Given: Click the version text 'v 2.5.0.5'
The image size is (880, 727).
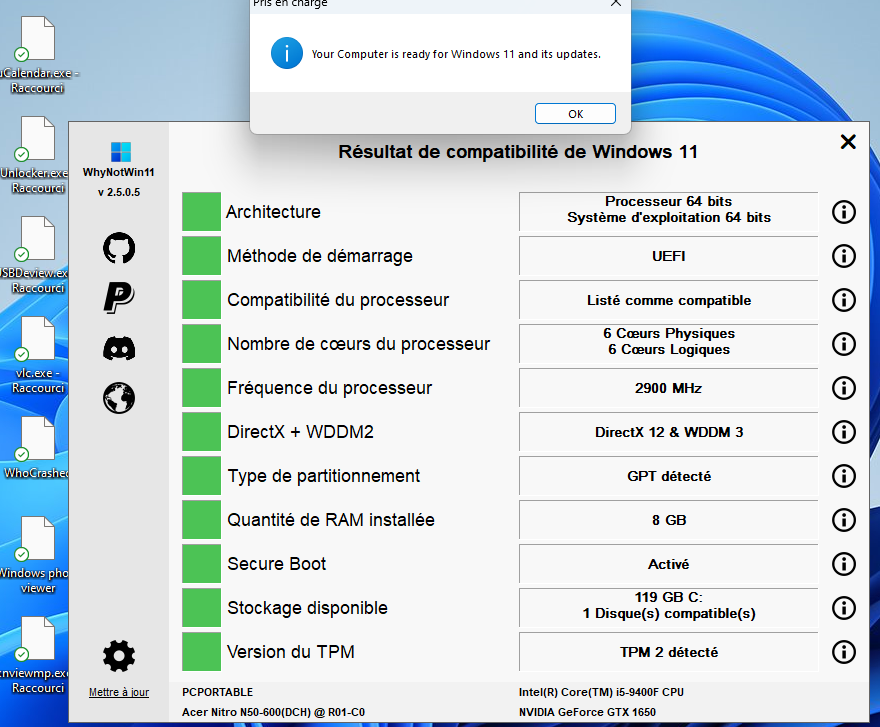Looking at the screenshot, I should click(119, 192).
